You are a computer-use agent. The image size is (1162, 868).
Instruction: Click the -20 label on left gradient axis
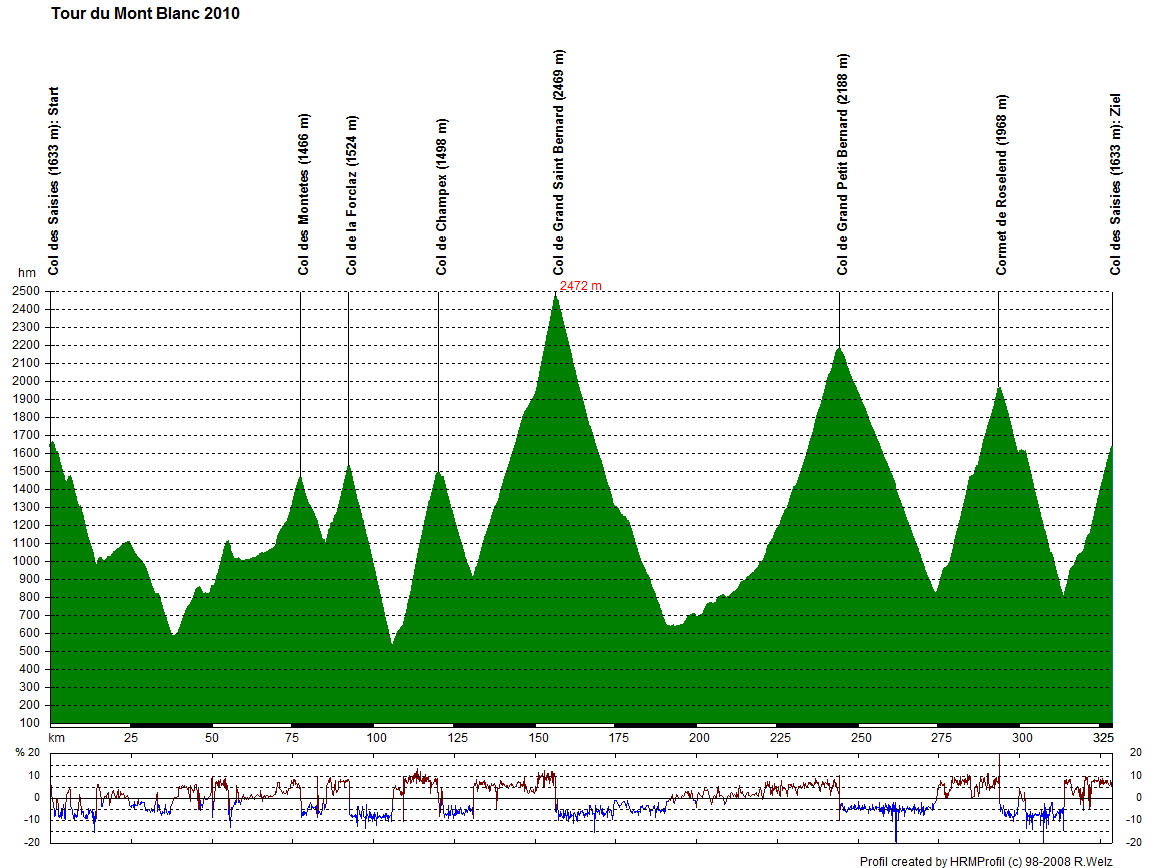point(32,842)
